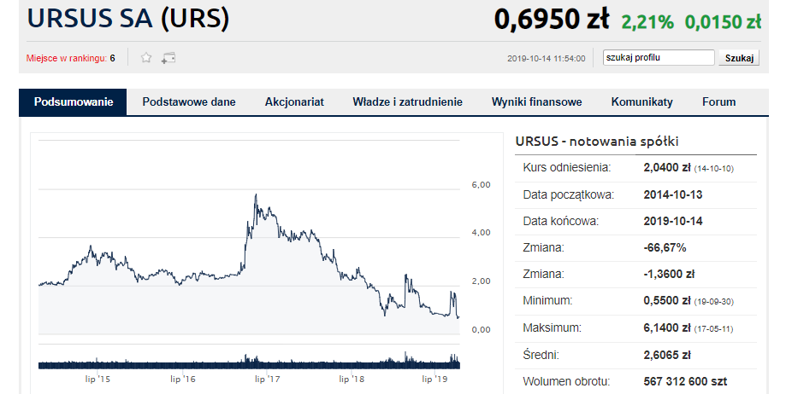Image resolution: width=786 pixels, height=394 pixels.
Task: Open the Akcjonariat tab
Action: pyautogui.click(x=294, y=102)
